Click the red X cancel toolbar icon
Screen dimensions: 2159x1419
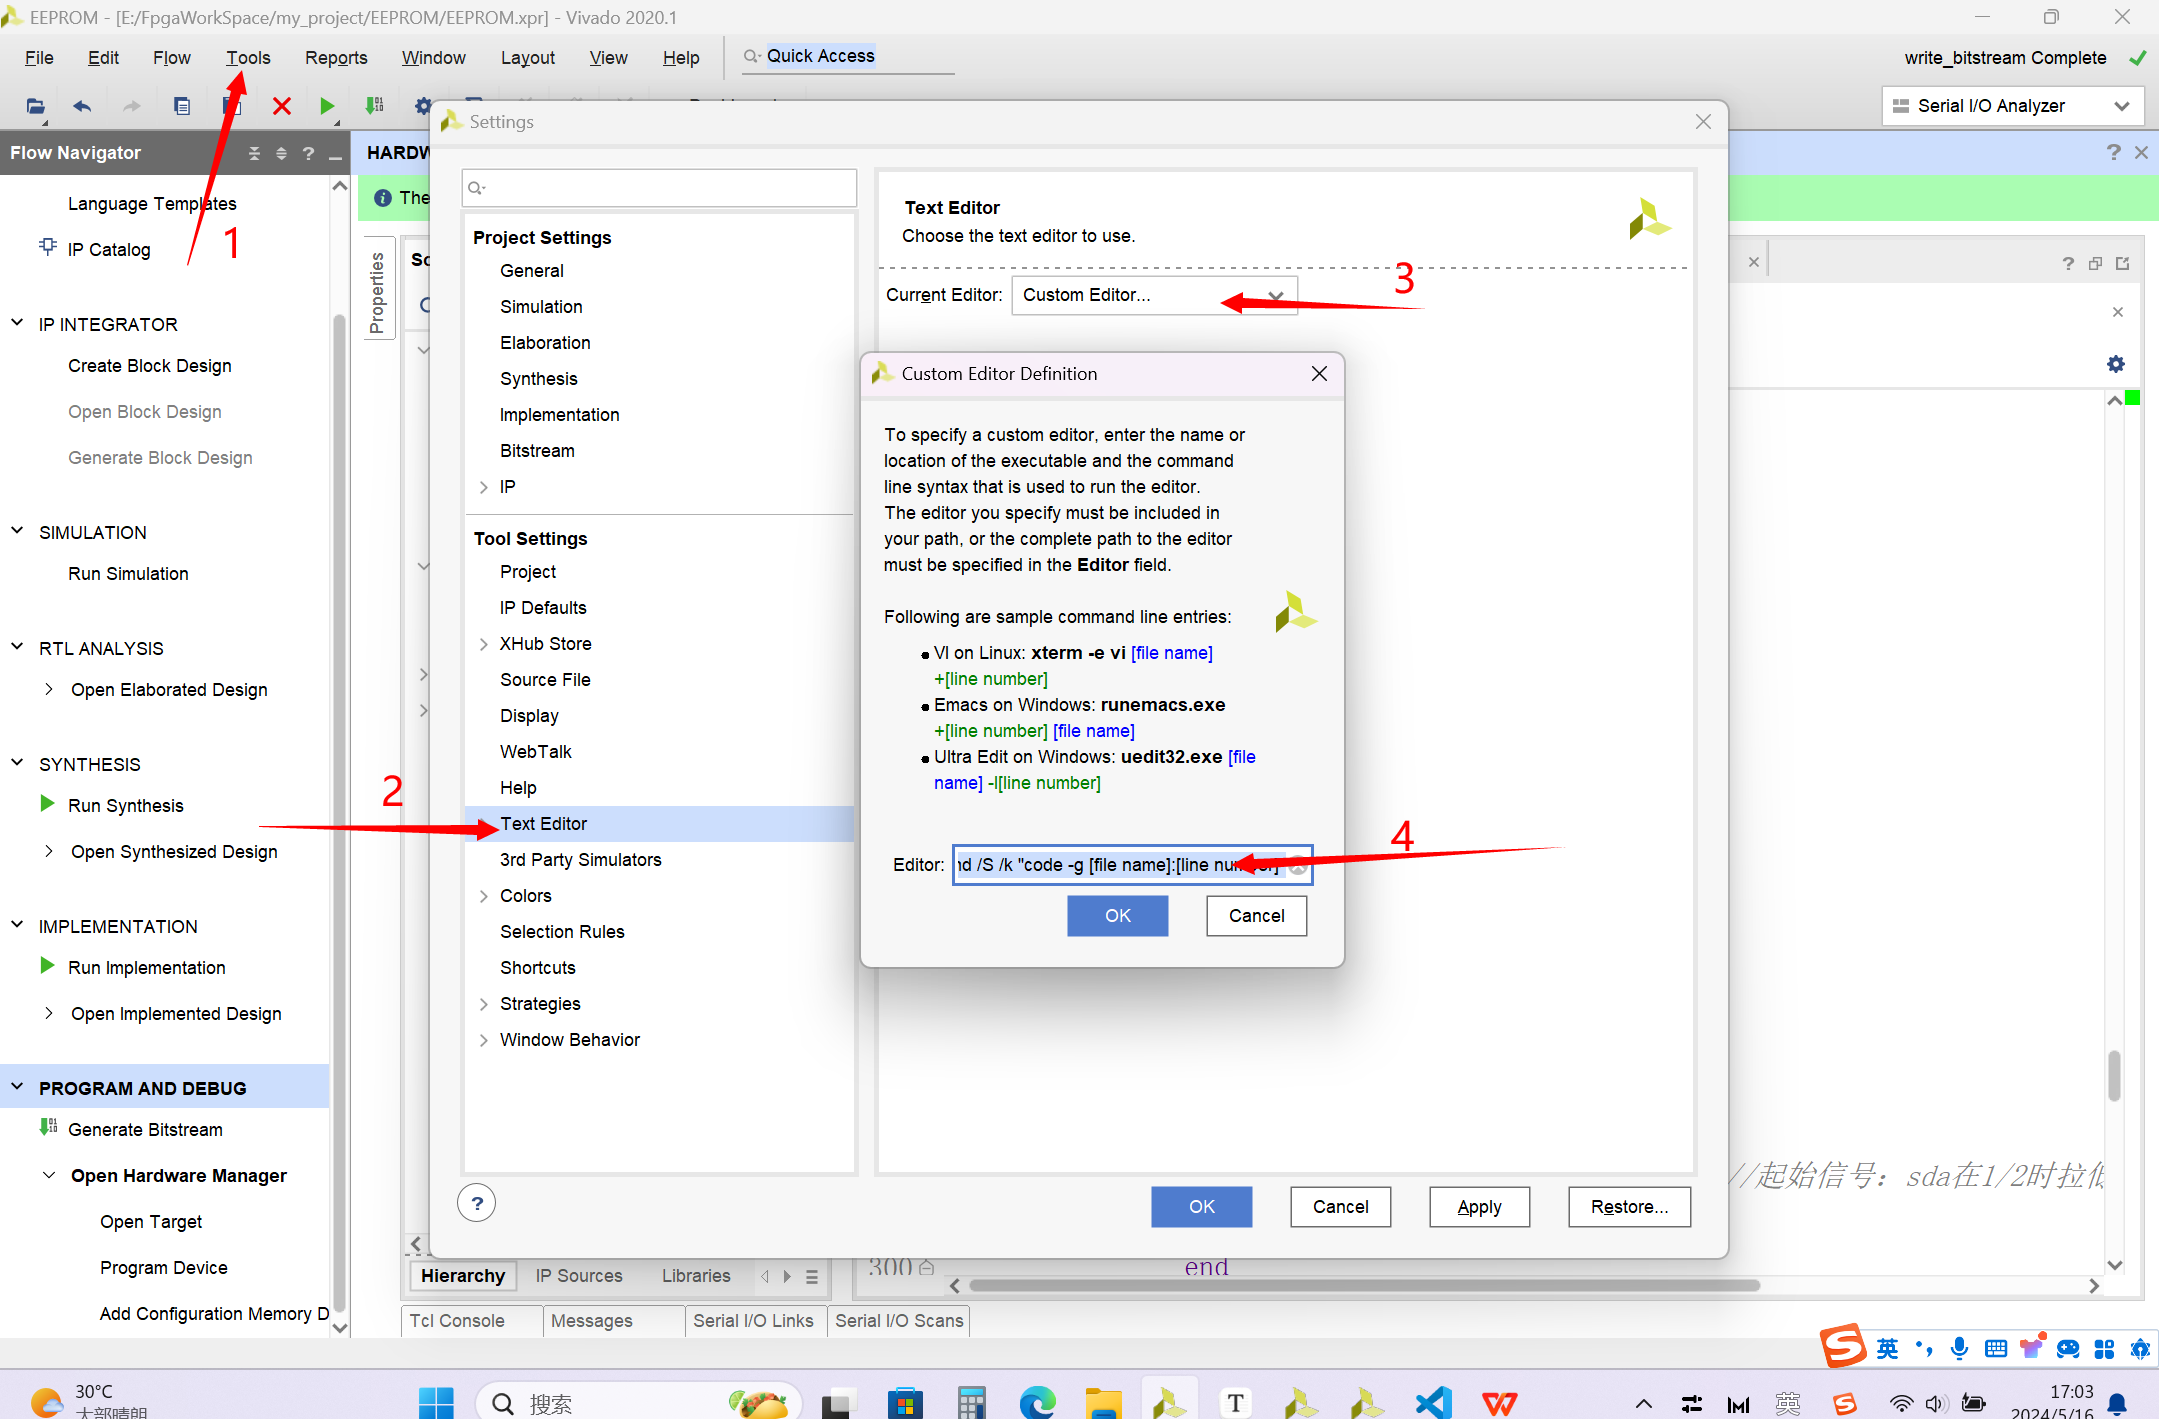click(x=282, y=106)
